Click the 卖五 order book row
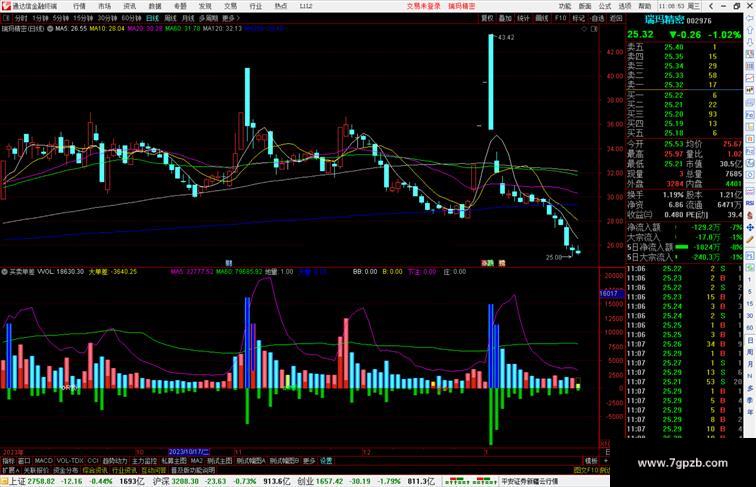This screenshot has width=756, height=487. coord(684,47)
